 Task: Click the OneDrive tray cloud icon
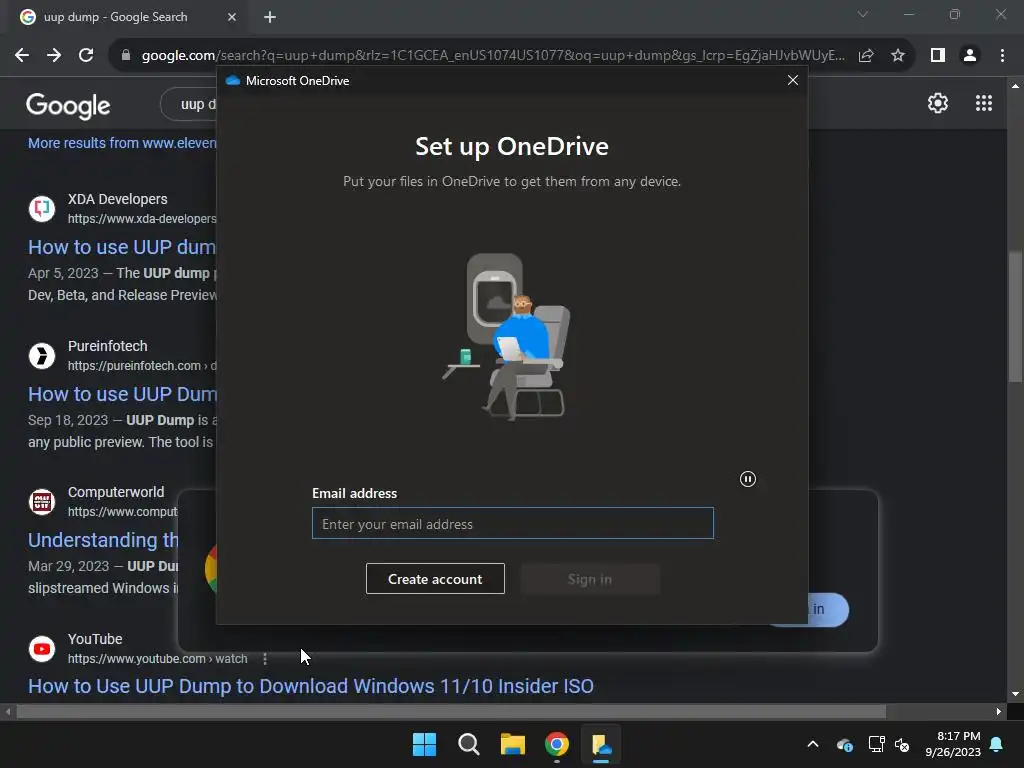pyautogui.click(x=844, y=745)
